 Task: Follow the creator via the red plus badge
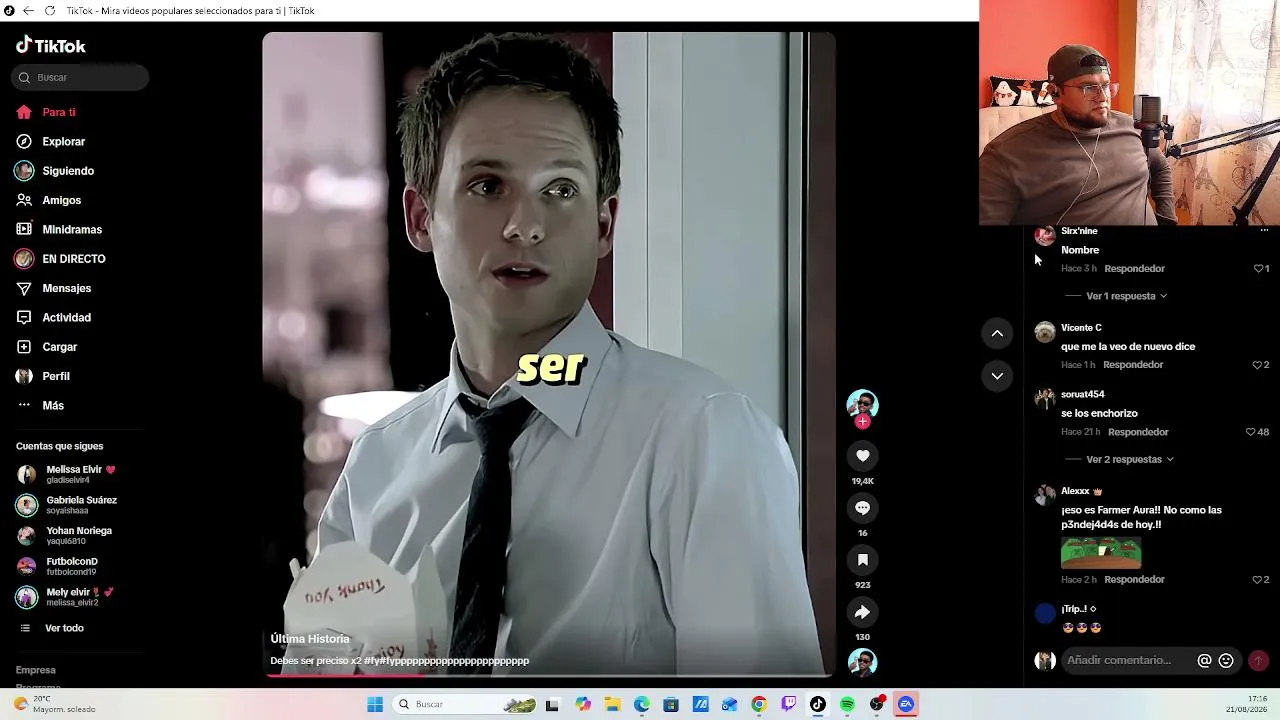(862, 422)
